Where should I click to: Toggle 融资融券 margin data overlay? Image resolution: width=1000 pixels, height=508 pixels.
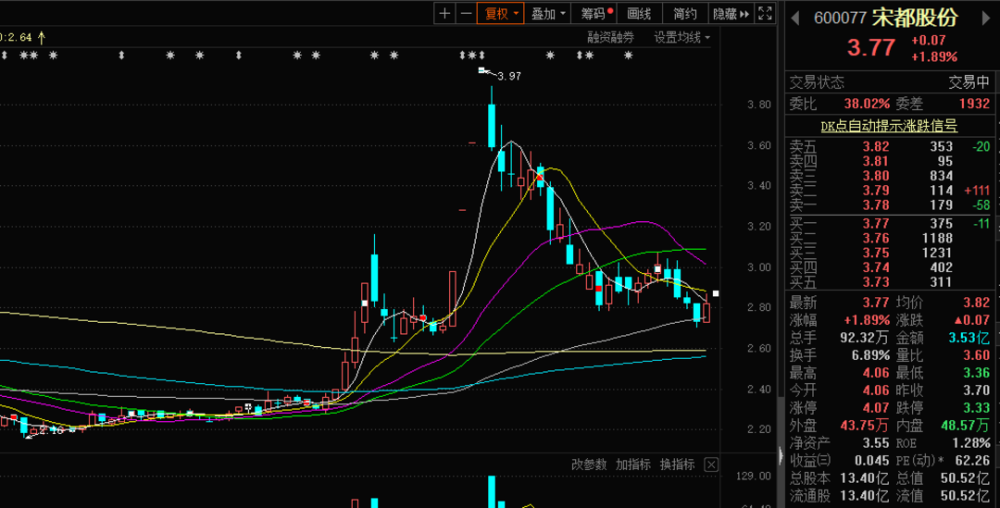(x=611, y=37)
